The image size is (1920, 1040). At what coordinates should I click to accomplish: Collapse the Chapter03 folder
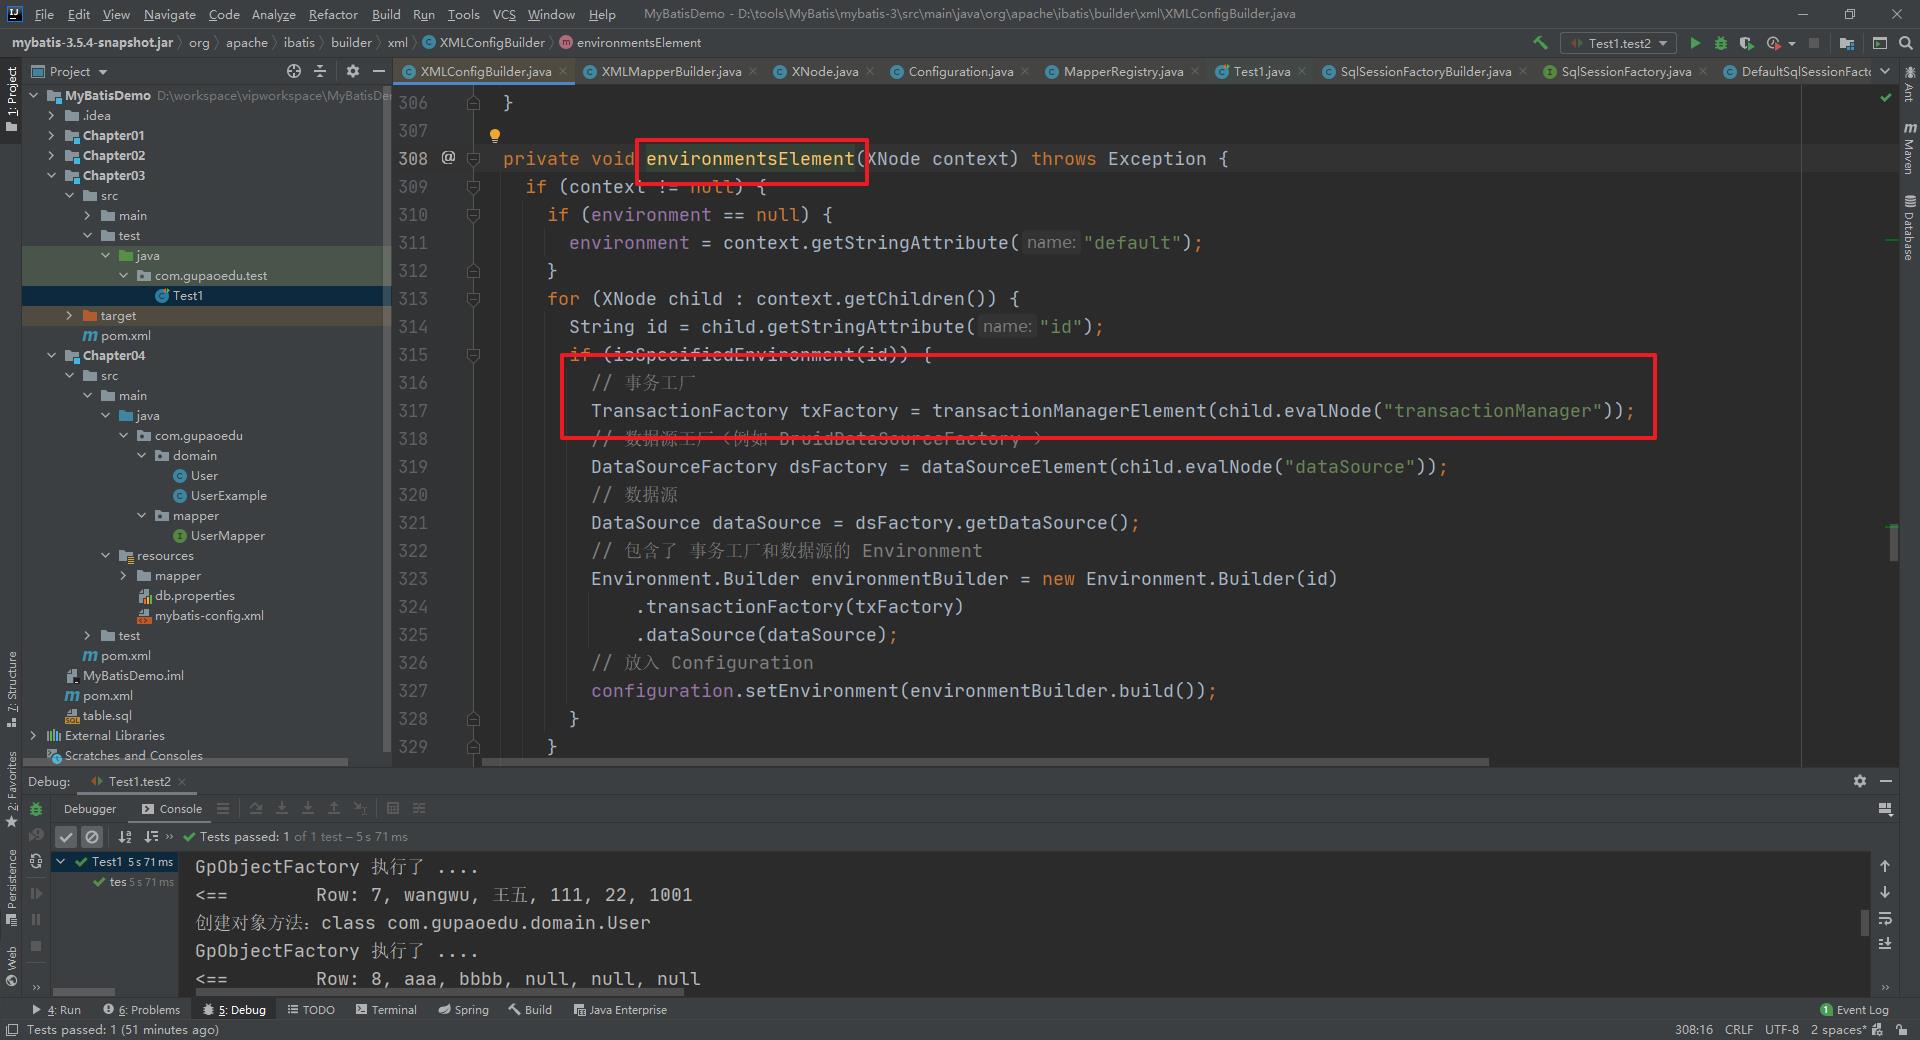pos(51,175)
